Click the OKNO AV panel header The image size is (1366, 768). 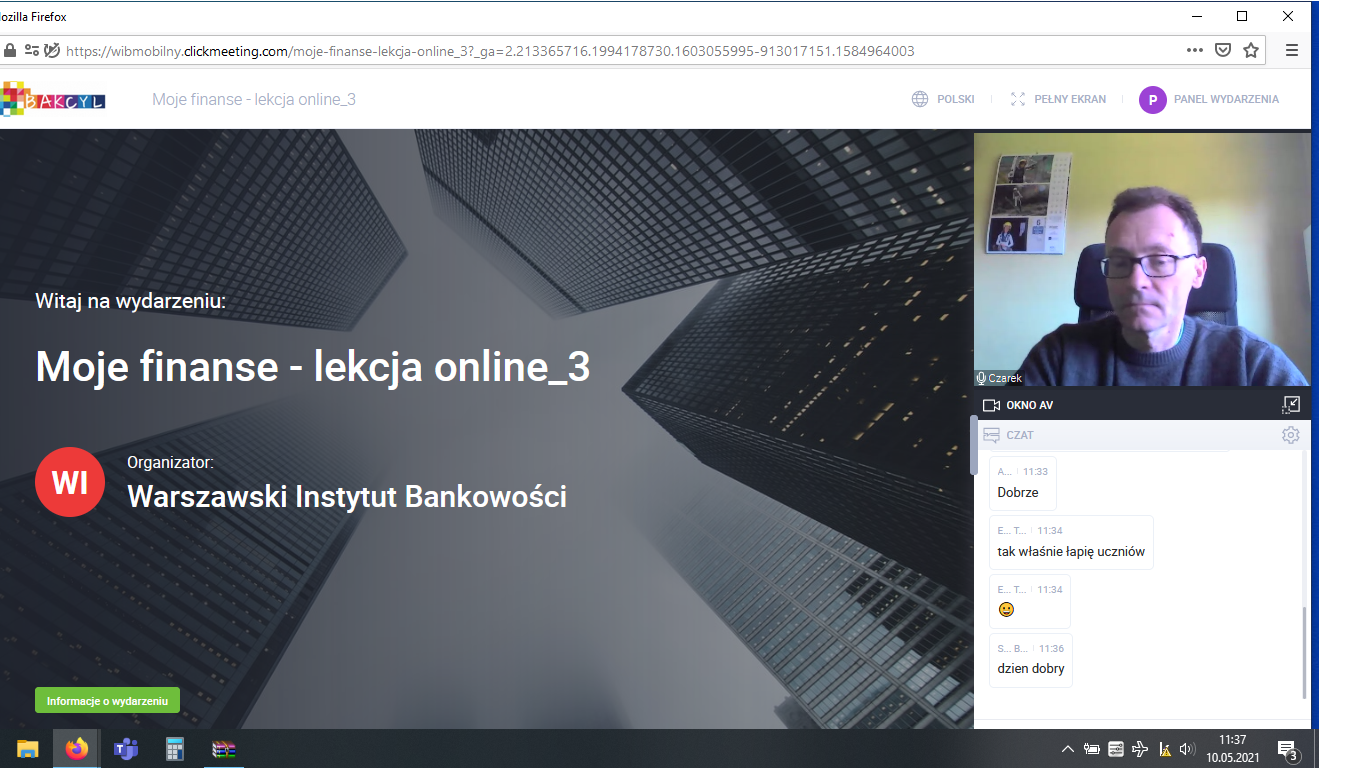1142,405
